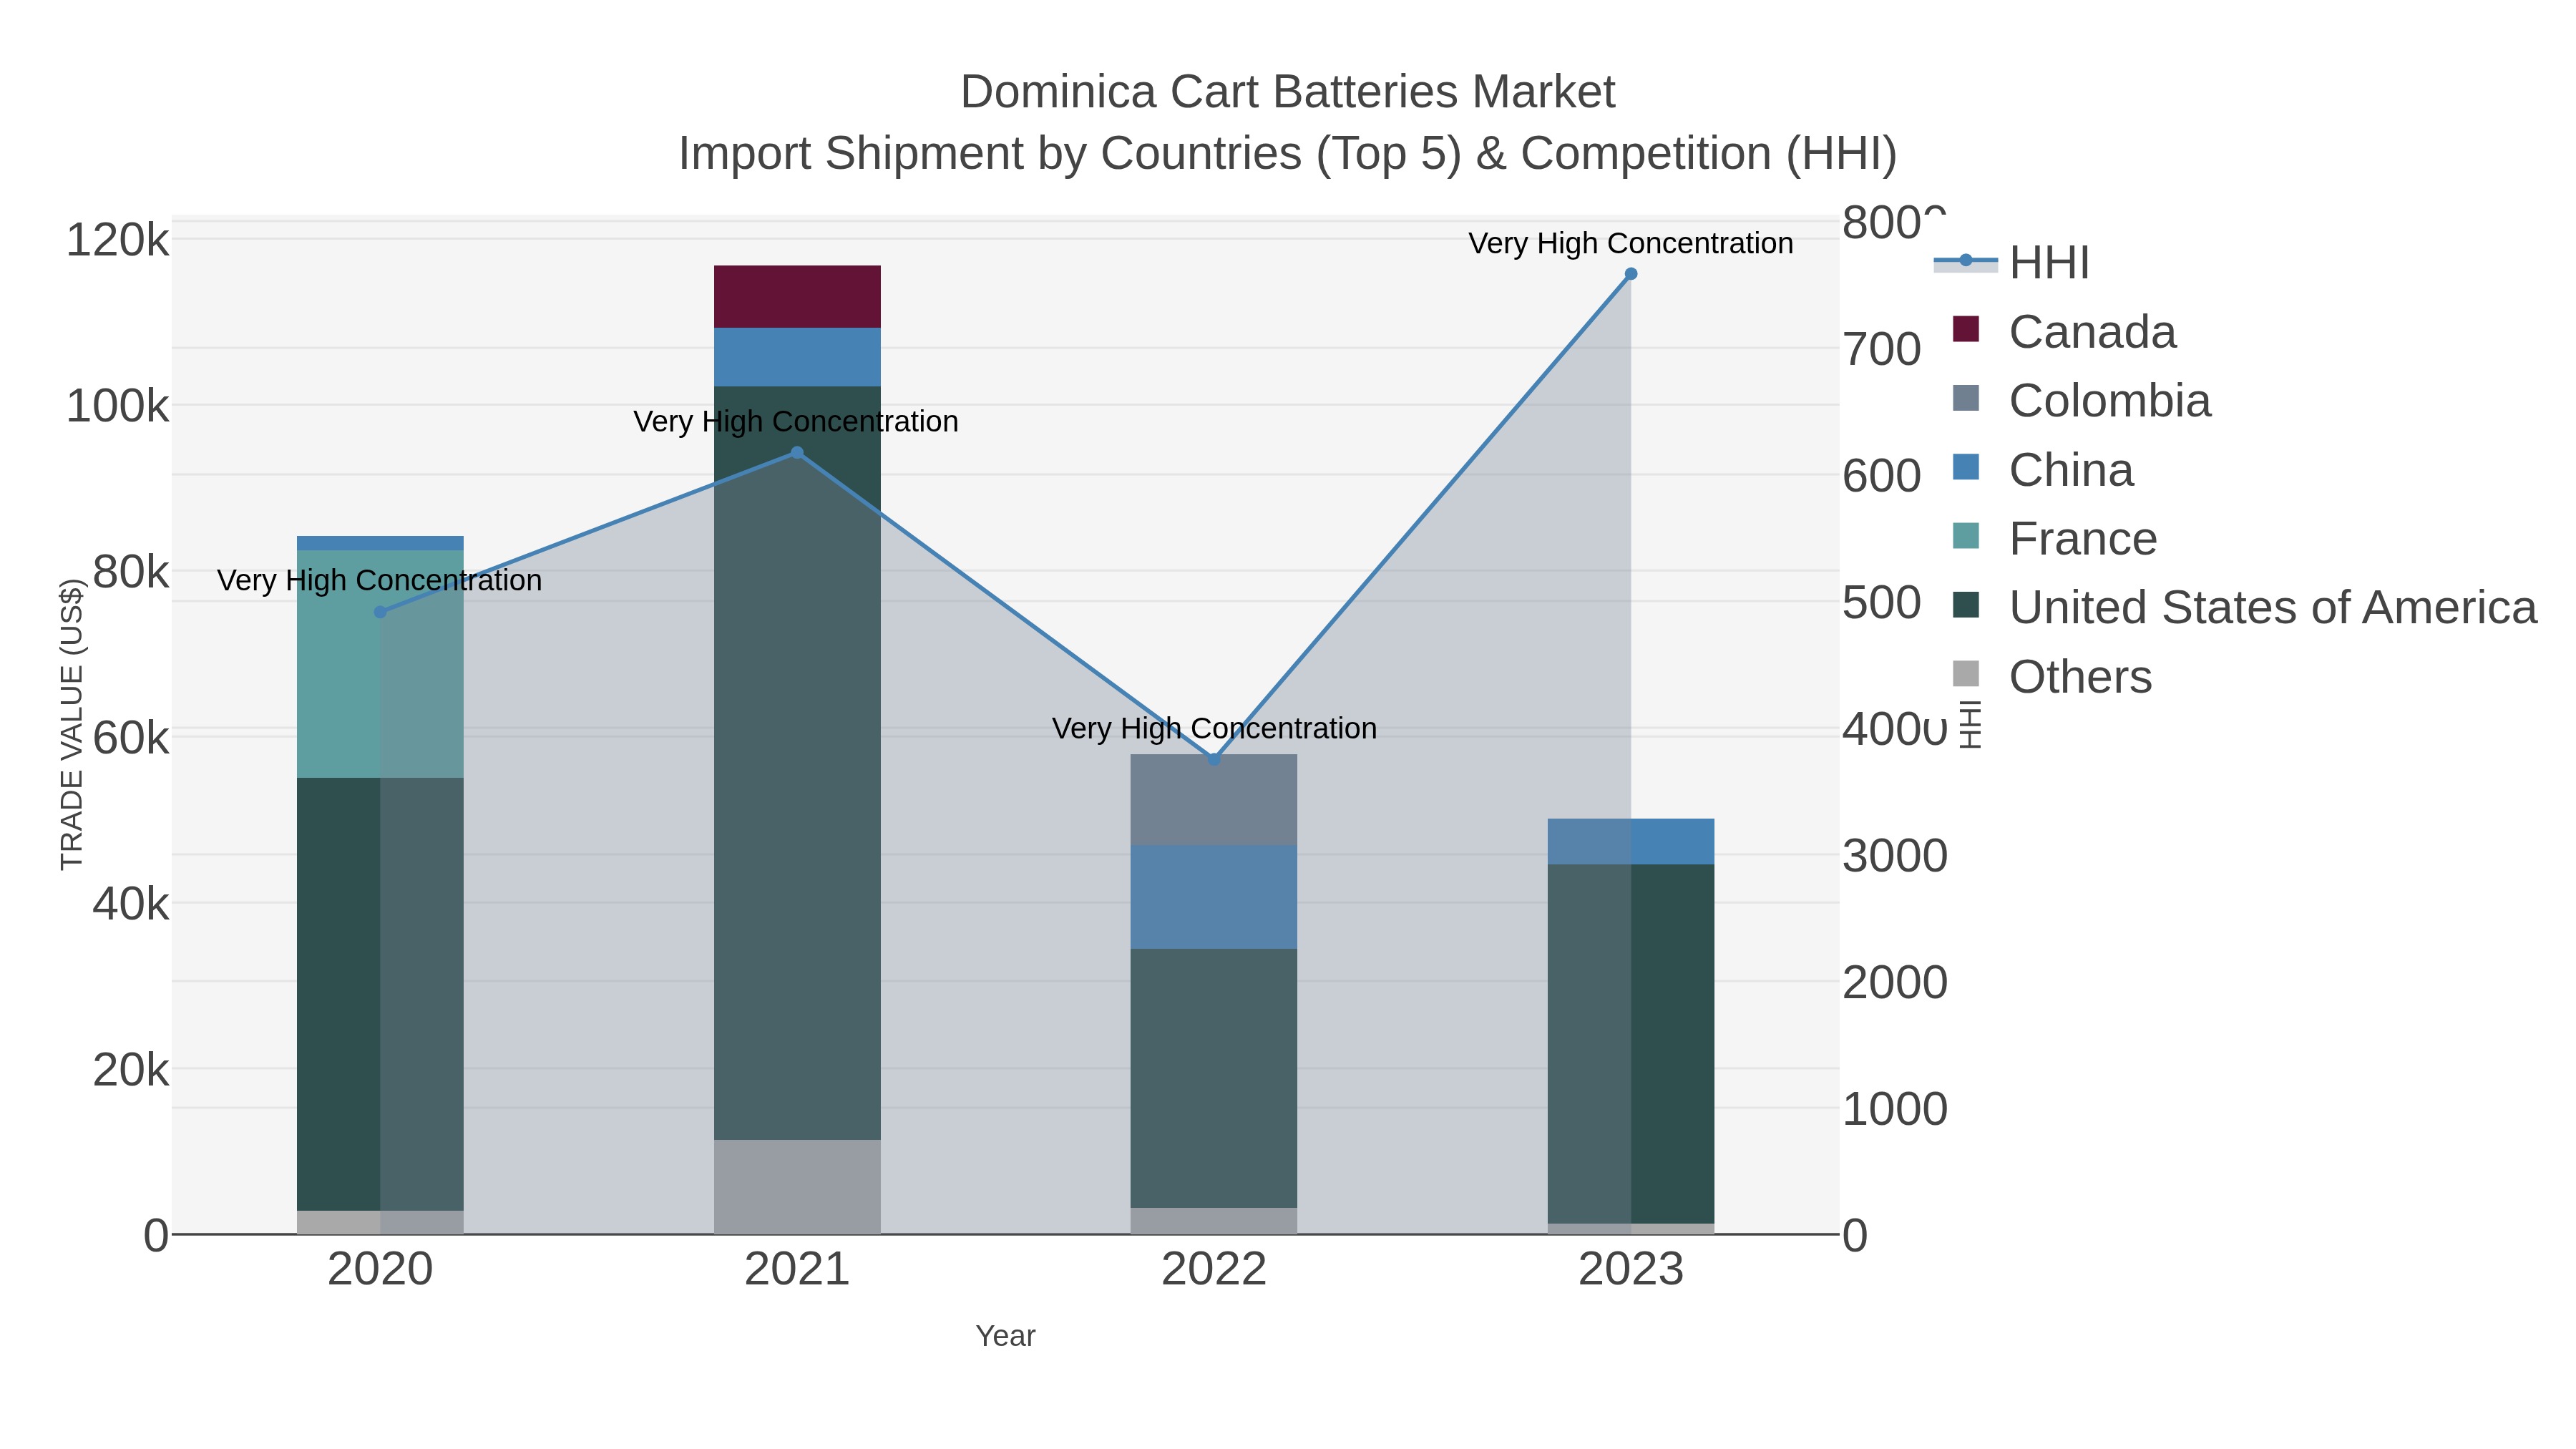The width and height of the screenshot is (2576, 1449).
Task: Click the 120k y-axis tick label
Action: tap(118, 241)
